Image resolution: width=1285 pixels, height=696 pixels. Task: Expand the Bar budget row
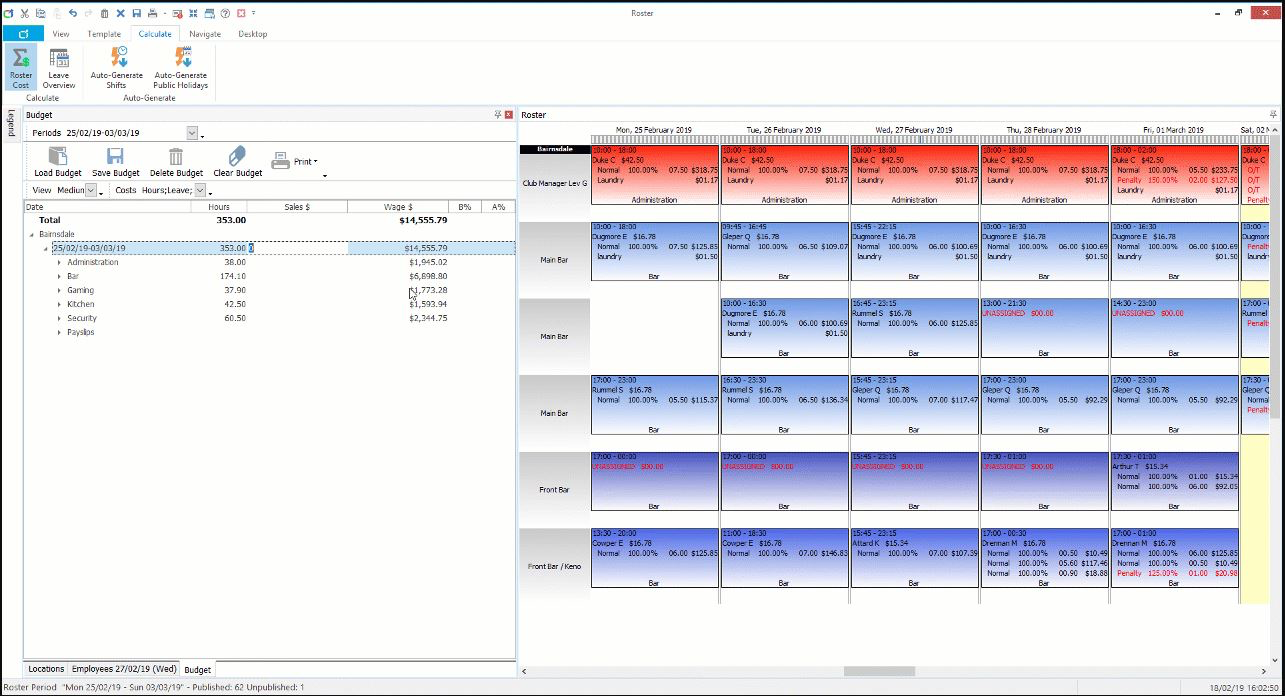point(60,276)
